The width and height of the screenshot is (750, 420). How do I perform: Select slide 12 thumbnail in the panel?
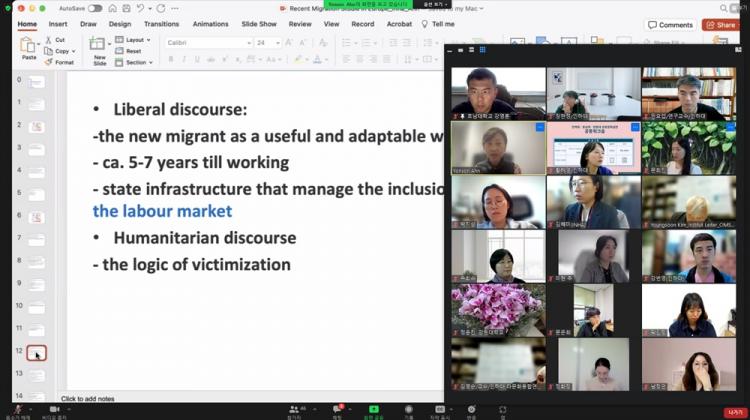(36, 353)
